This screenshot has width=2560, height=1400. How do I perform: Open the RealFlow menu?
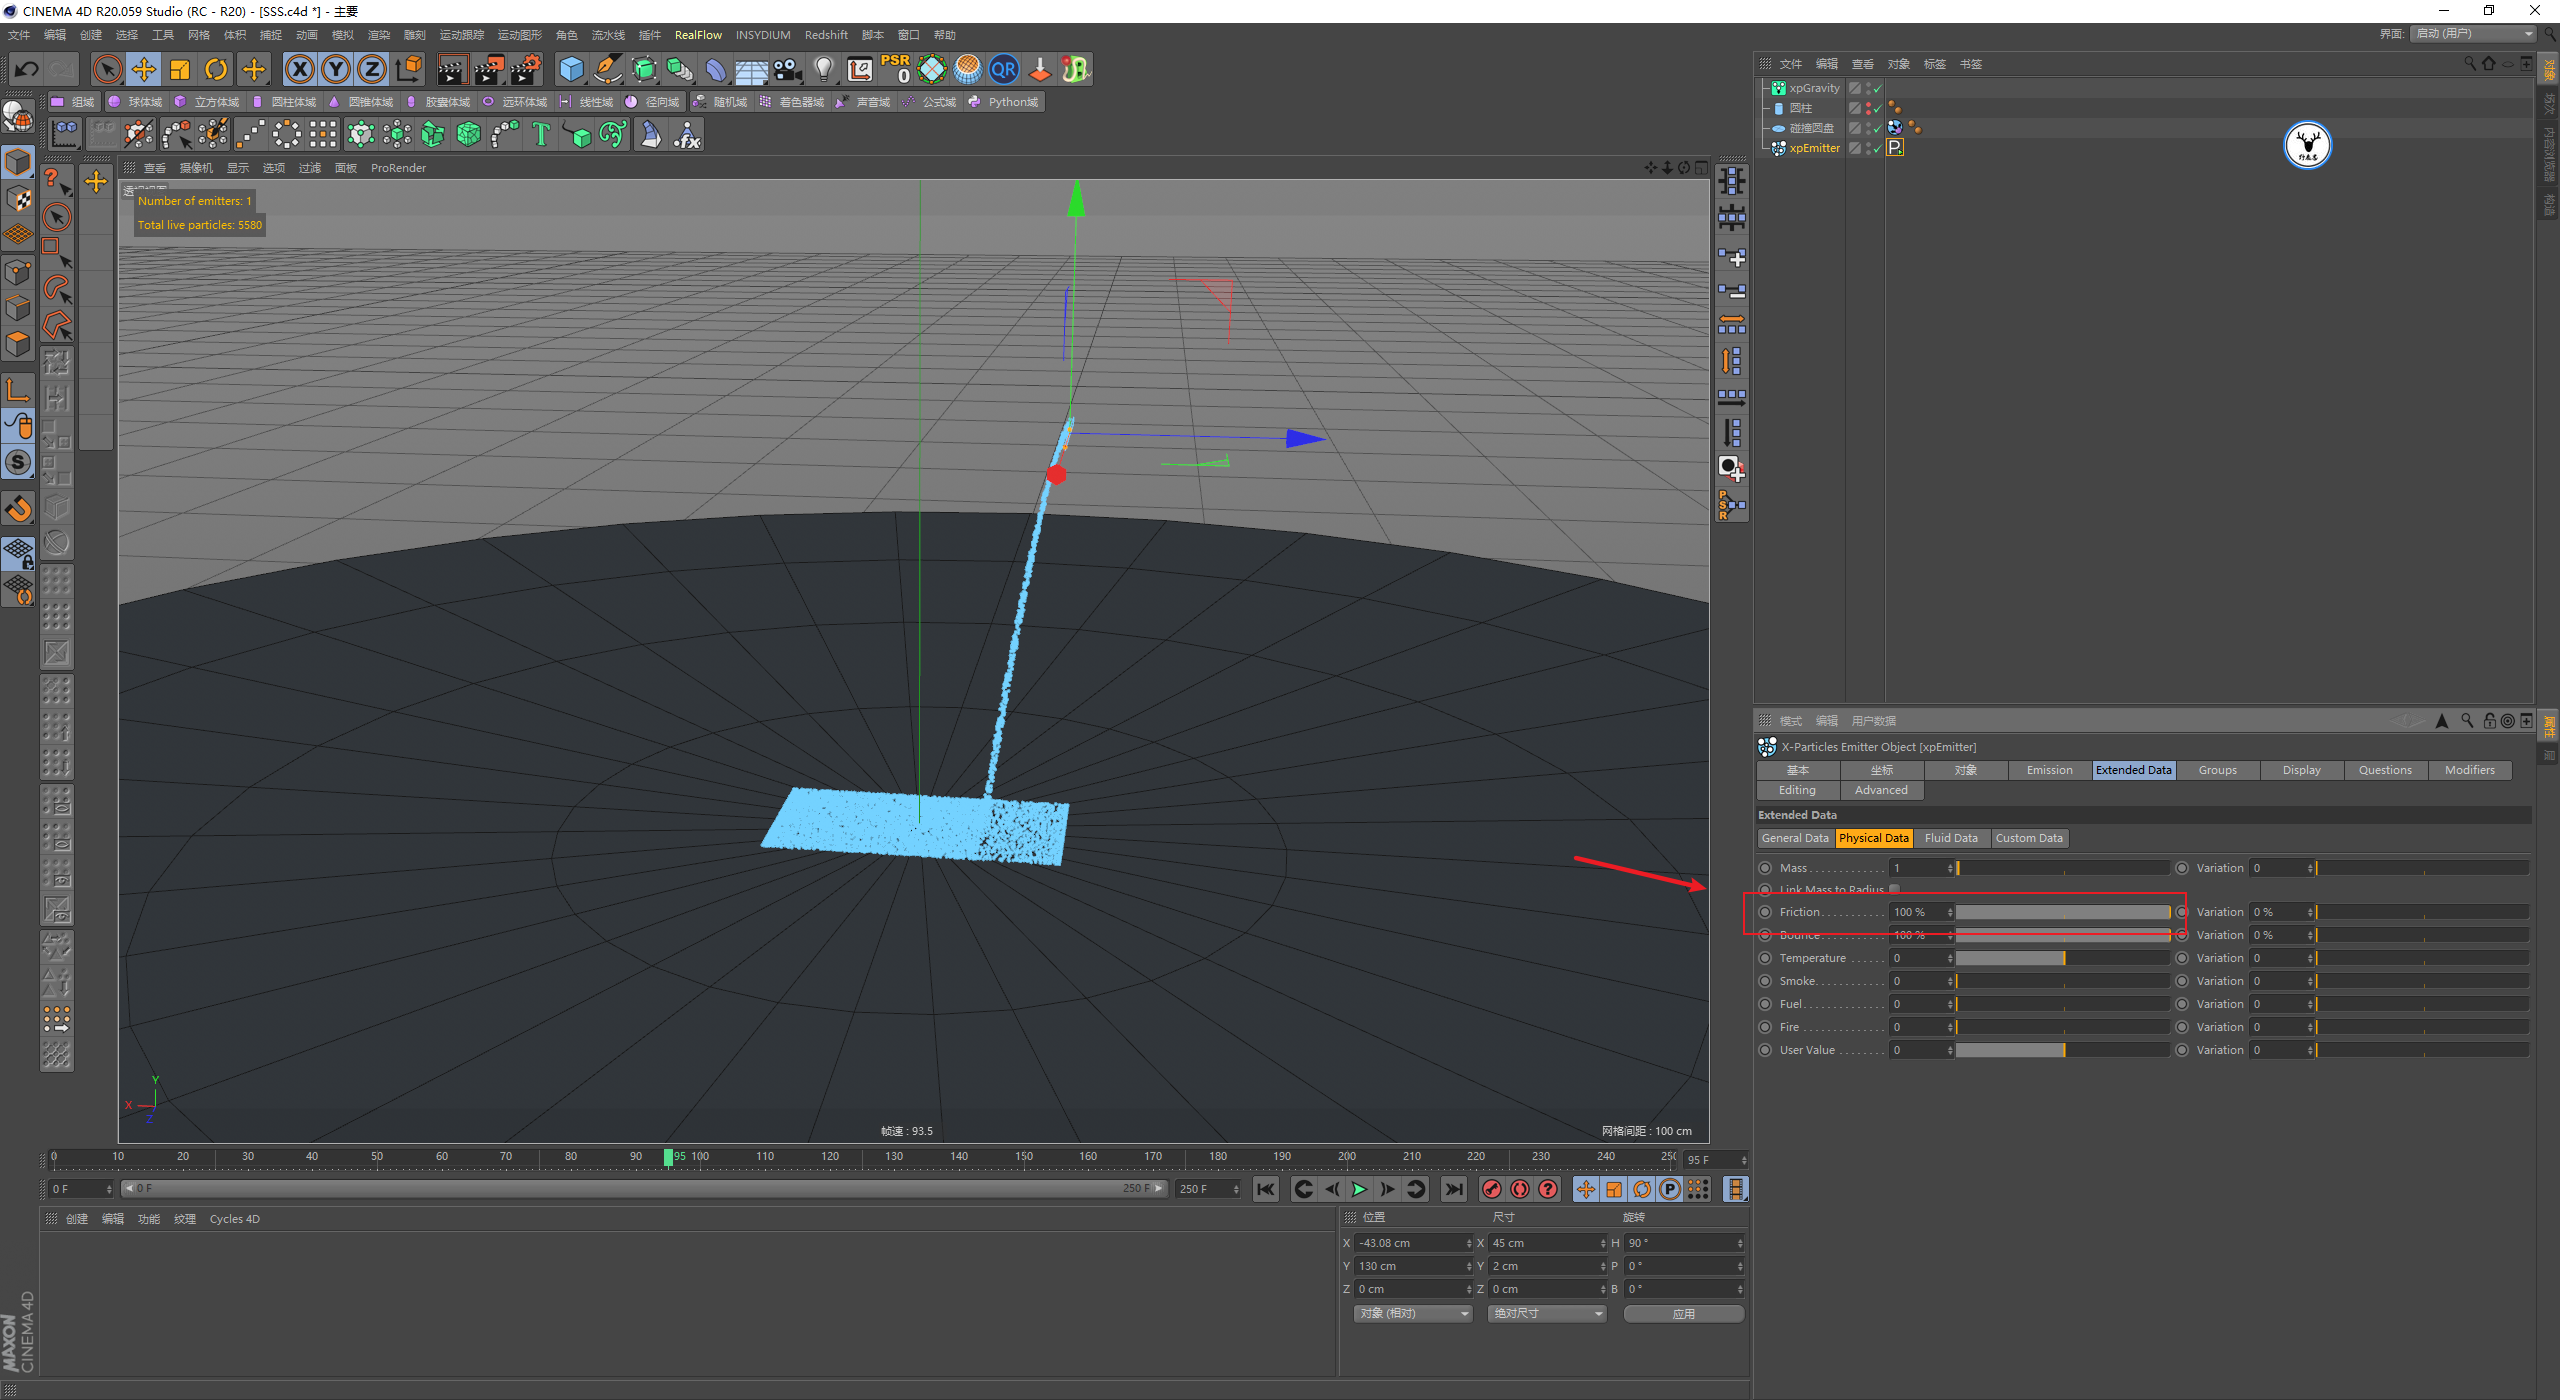(x=697, y=35)
